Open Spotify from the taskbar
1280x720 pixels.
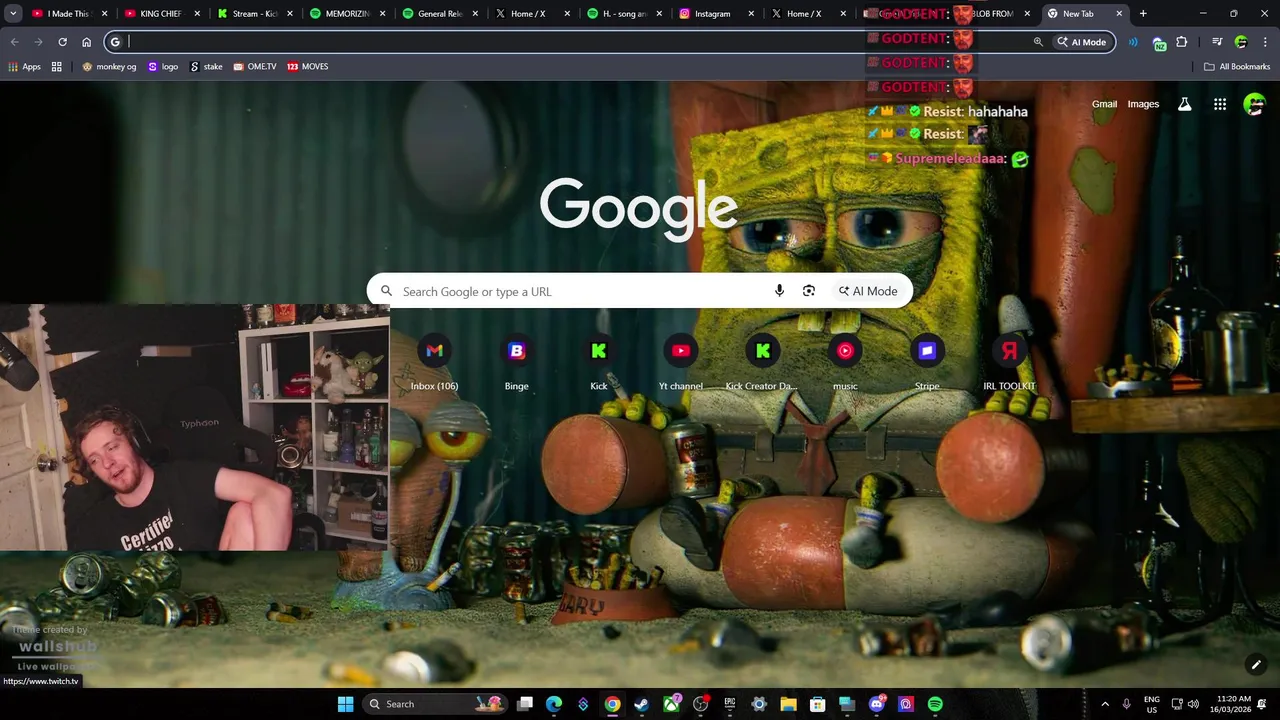(935, 704)
